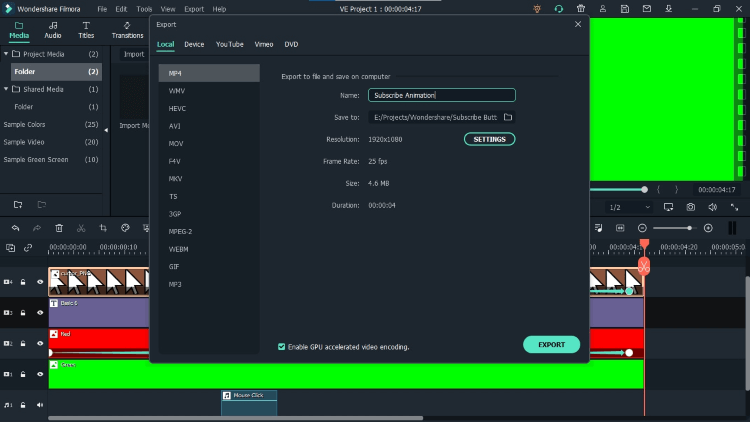Screen dimensions: 750x422
Task: Mute audio track 1 speaker
Action: point(40,405)
